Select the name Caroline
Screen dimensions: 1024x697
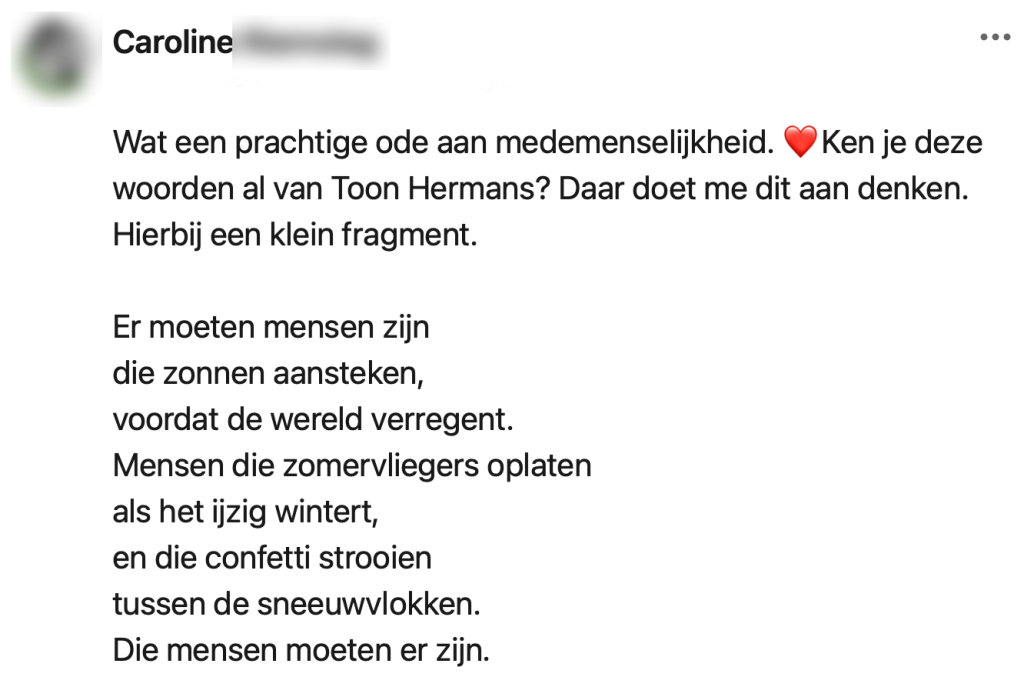[x=171, y=43]
